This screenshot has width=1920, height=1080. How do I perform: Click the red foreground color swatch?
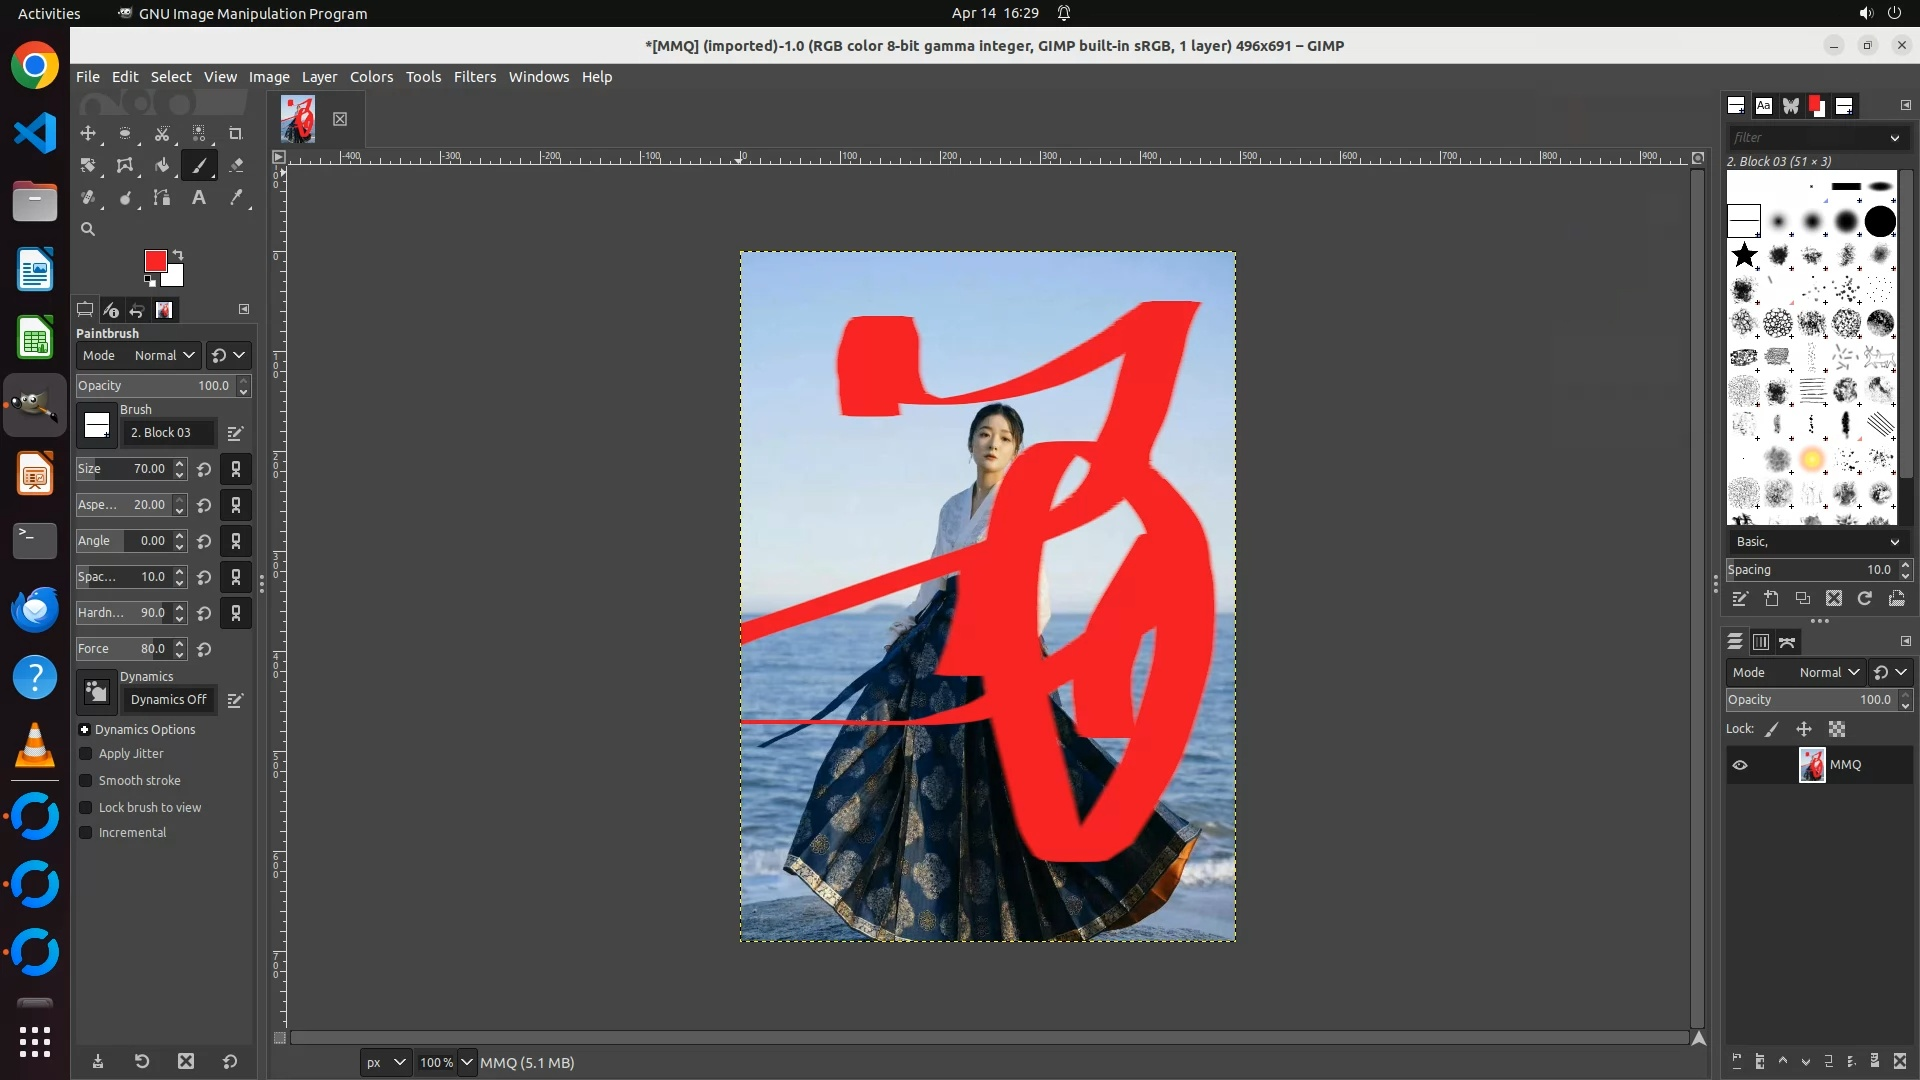154,260
